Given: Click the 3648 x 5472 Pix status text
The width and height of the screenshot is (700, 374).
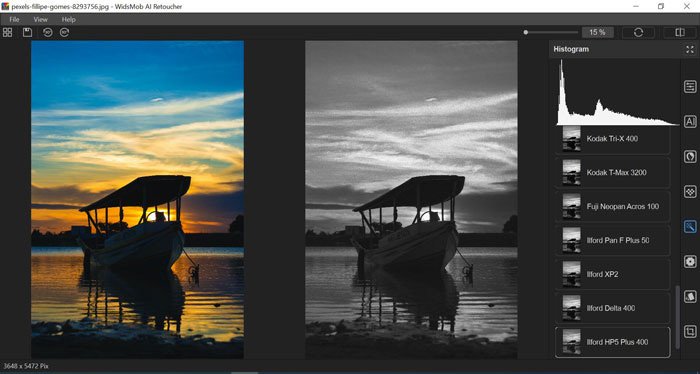Looking at the screenshot, I should [25, 366].
